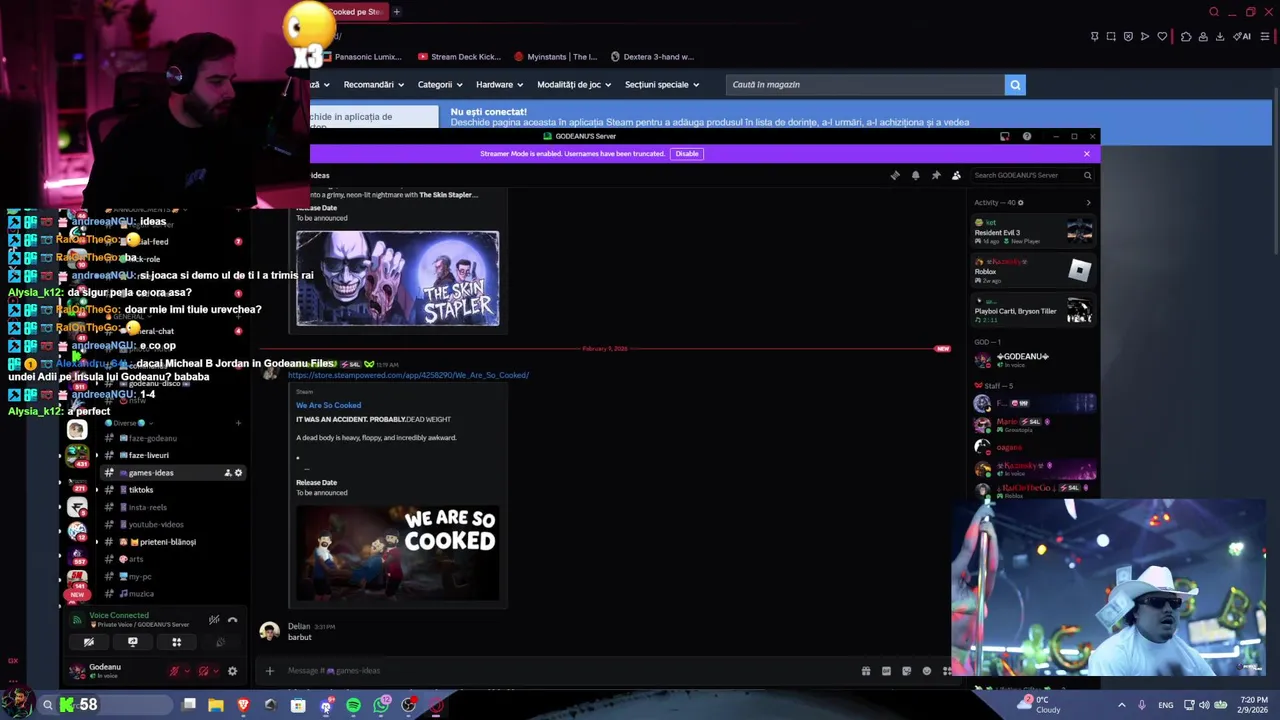Open GIF picker in message bar
1280x720 pixels.
click(x=886, y=671)
